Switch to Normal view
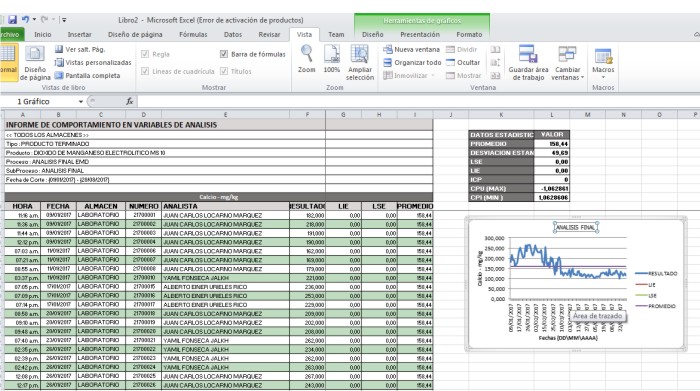 coord(8,62)
